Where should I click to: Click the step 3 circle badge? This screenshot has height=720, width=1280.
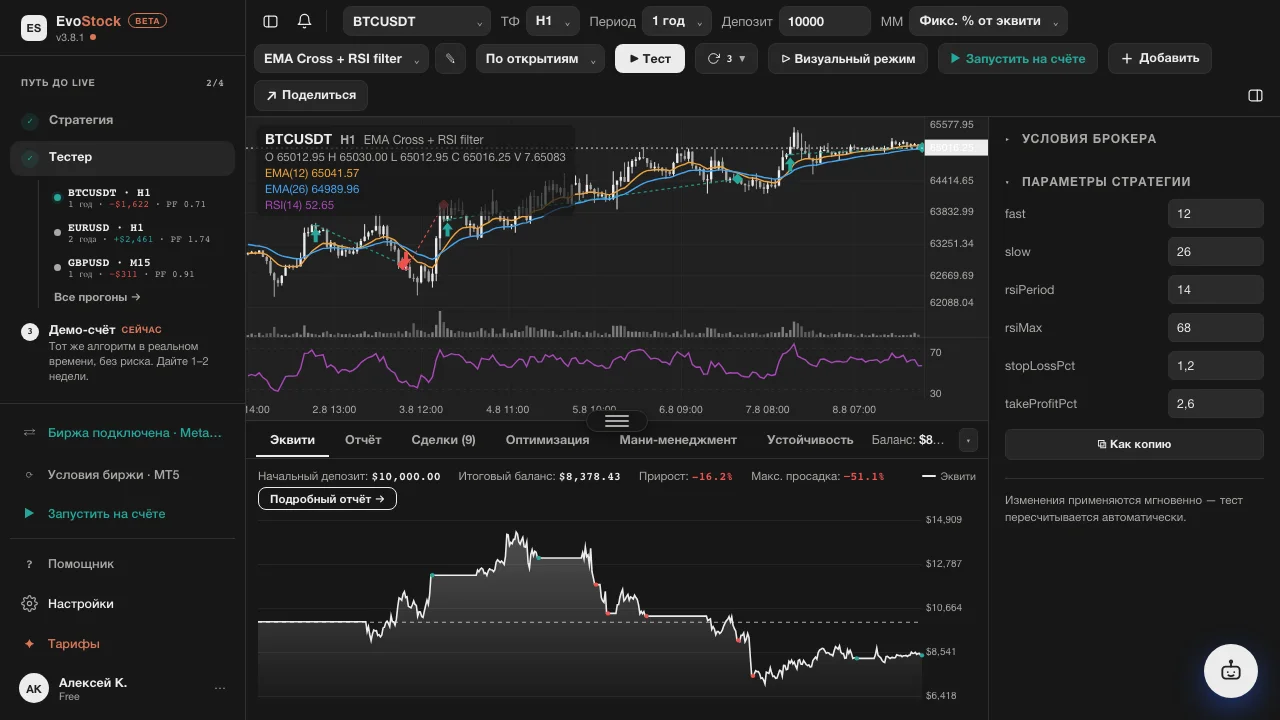[29, 331]
